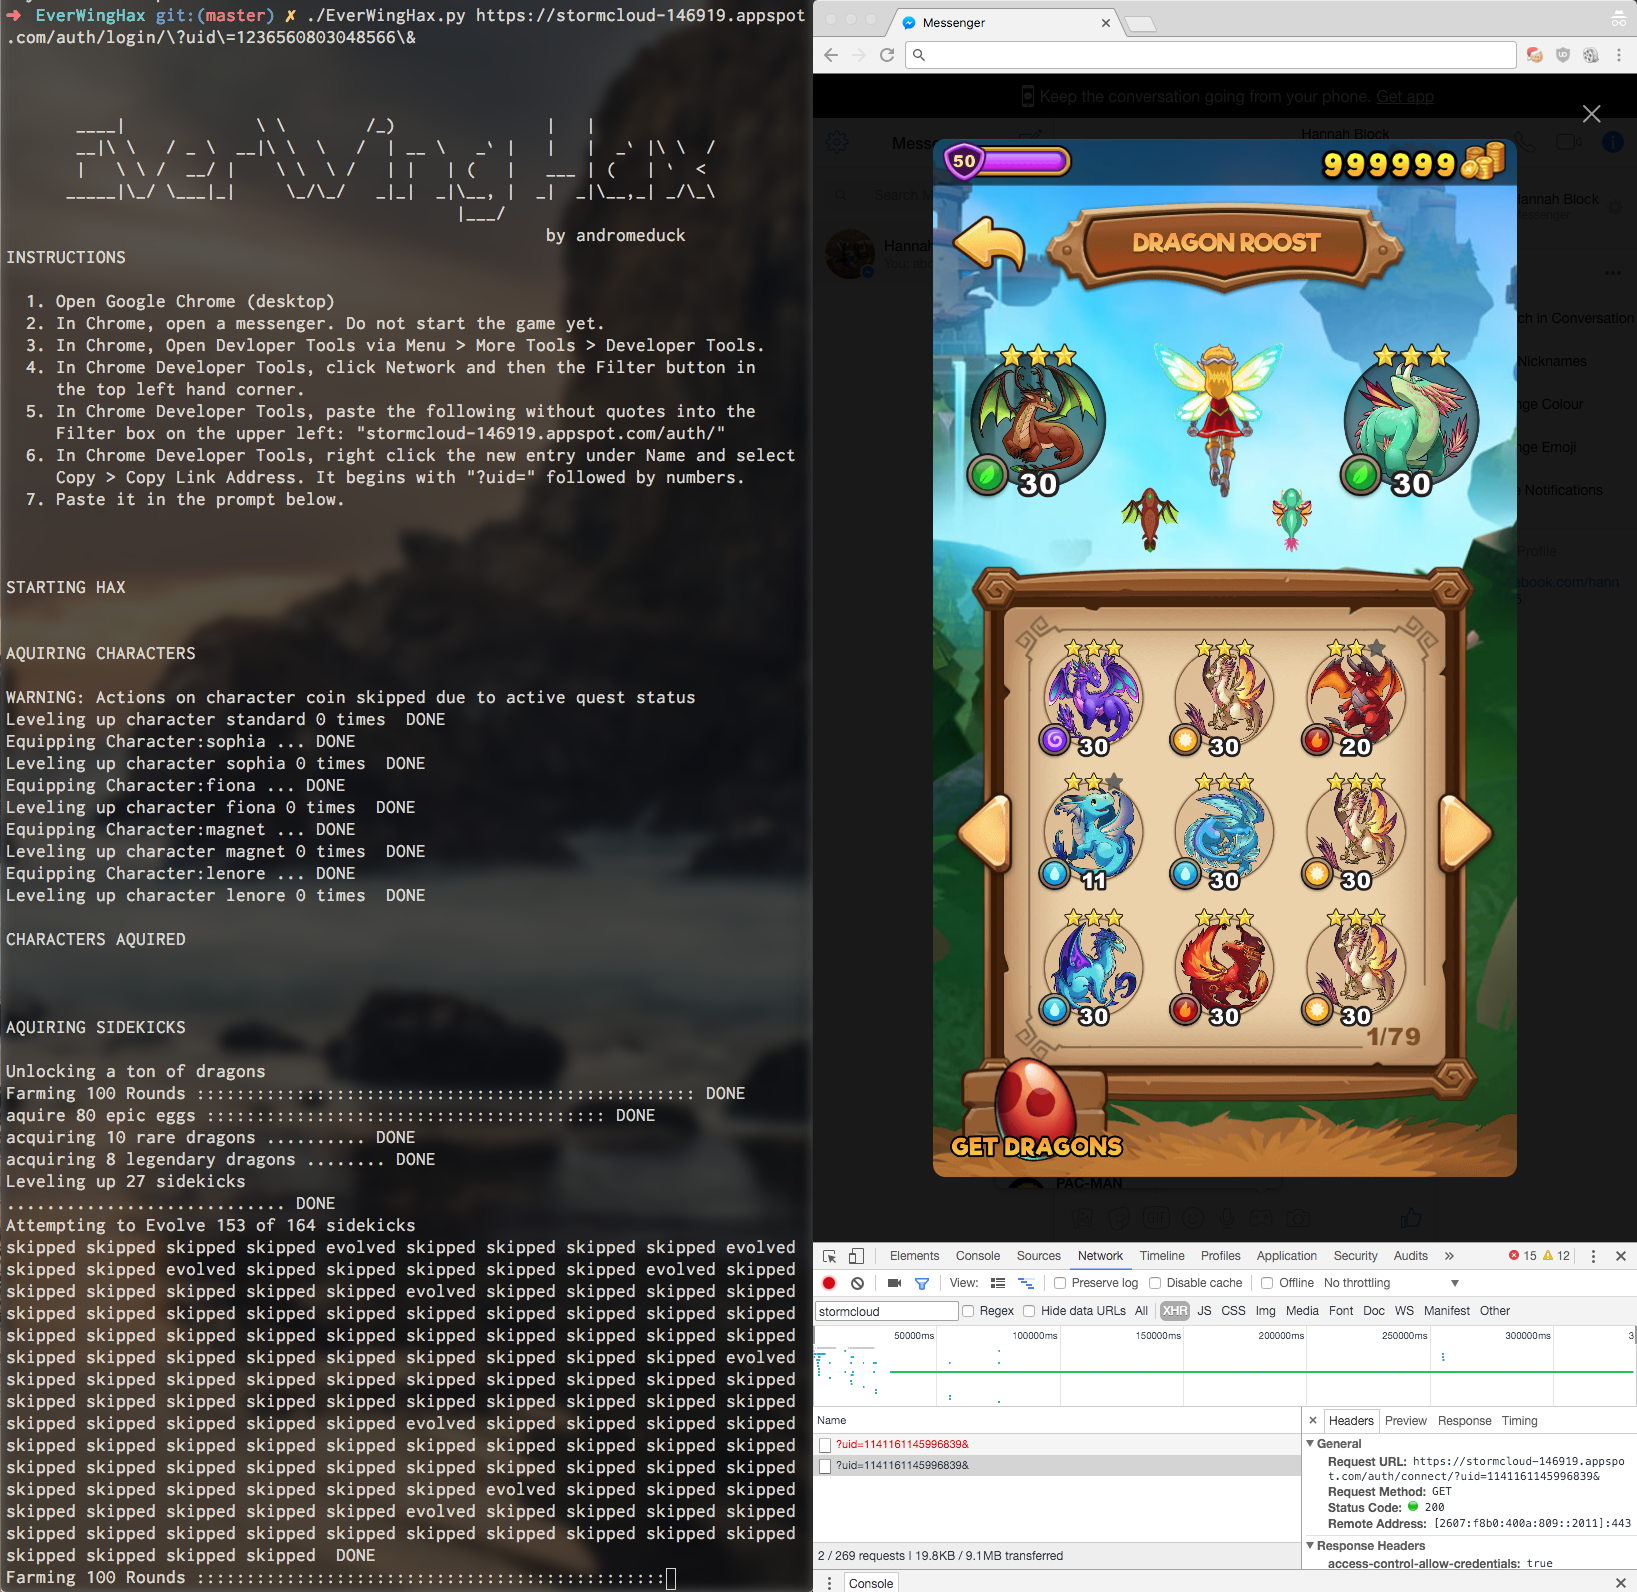Switch to large request rows view
Viewport: 1637px width, 1592px height.
pyautogui.click(x=997, y=1283)
